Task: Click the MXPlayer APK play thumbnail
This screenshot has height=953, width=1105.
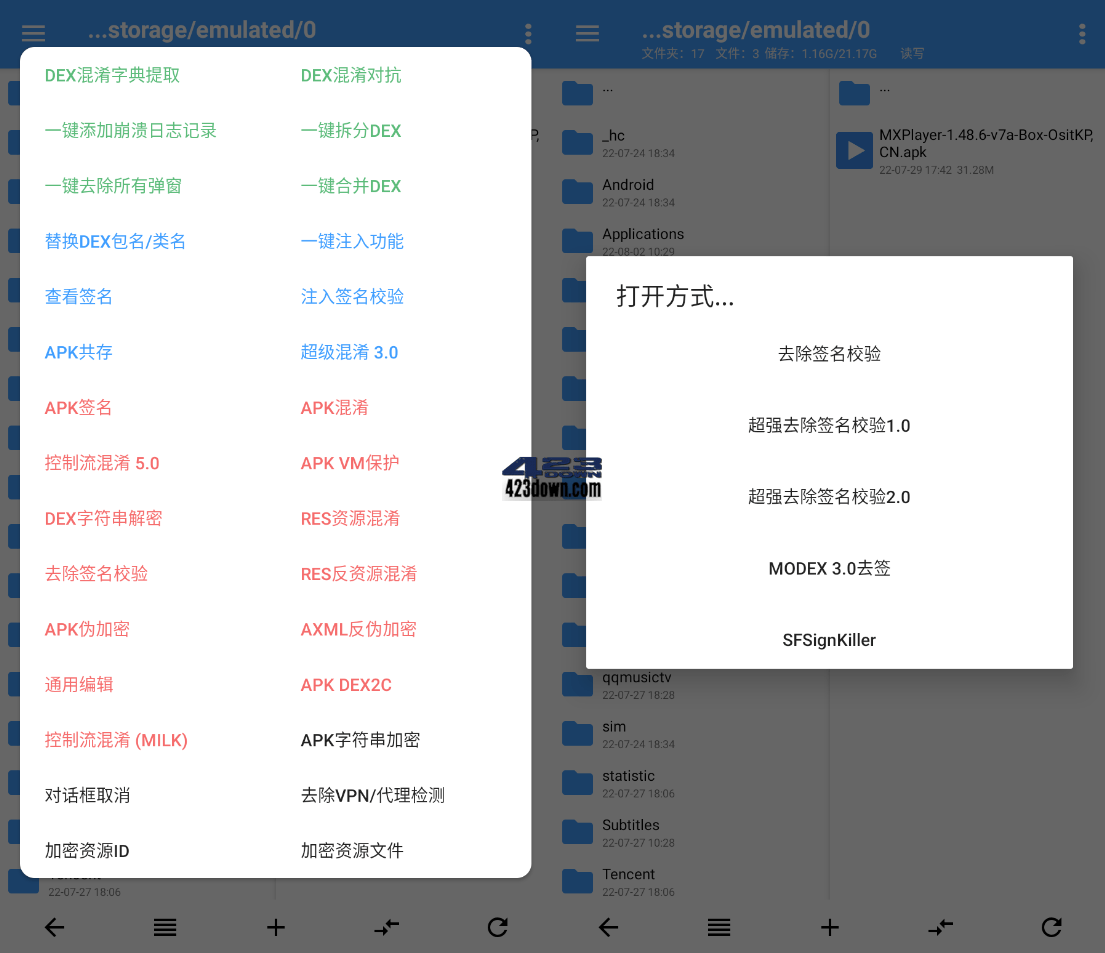Action: coord(854,150)
